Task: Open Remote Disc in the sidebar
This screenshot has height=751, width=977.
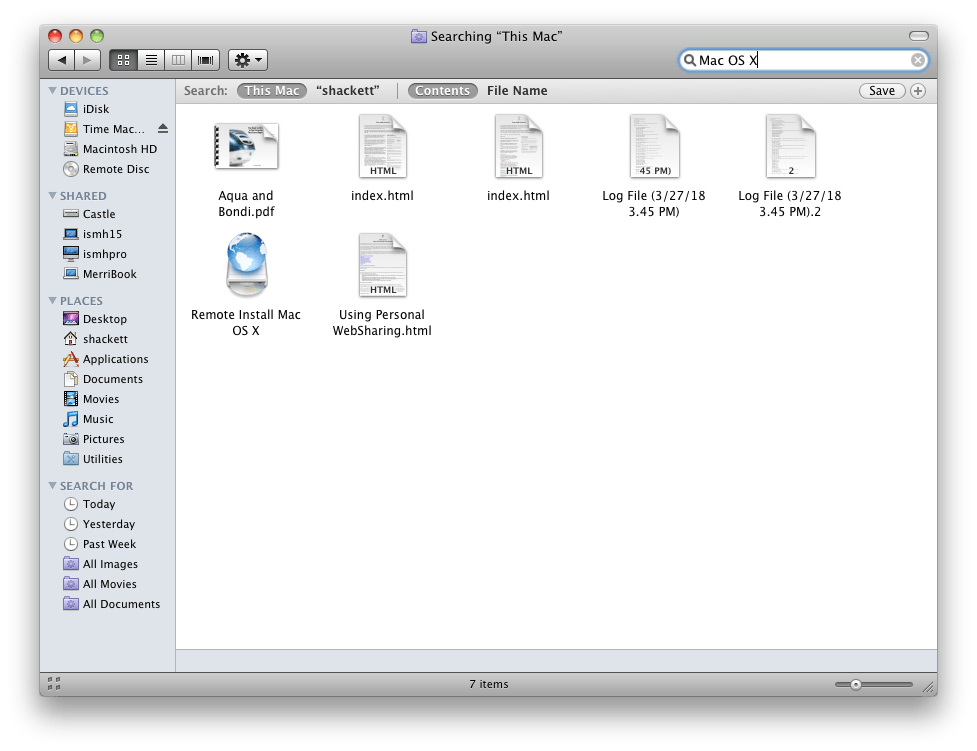Action: click(107, 169)
